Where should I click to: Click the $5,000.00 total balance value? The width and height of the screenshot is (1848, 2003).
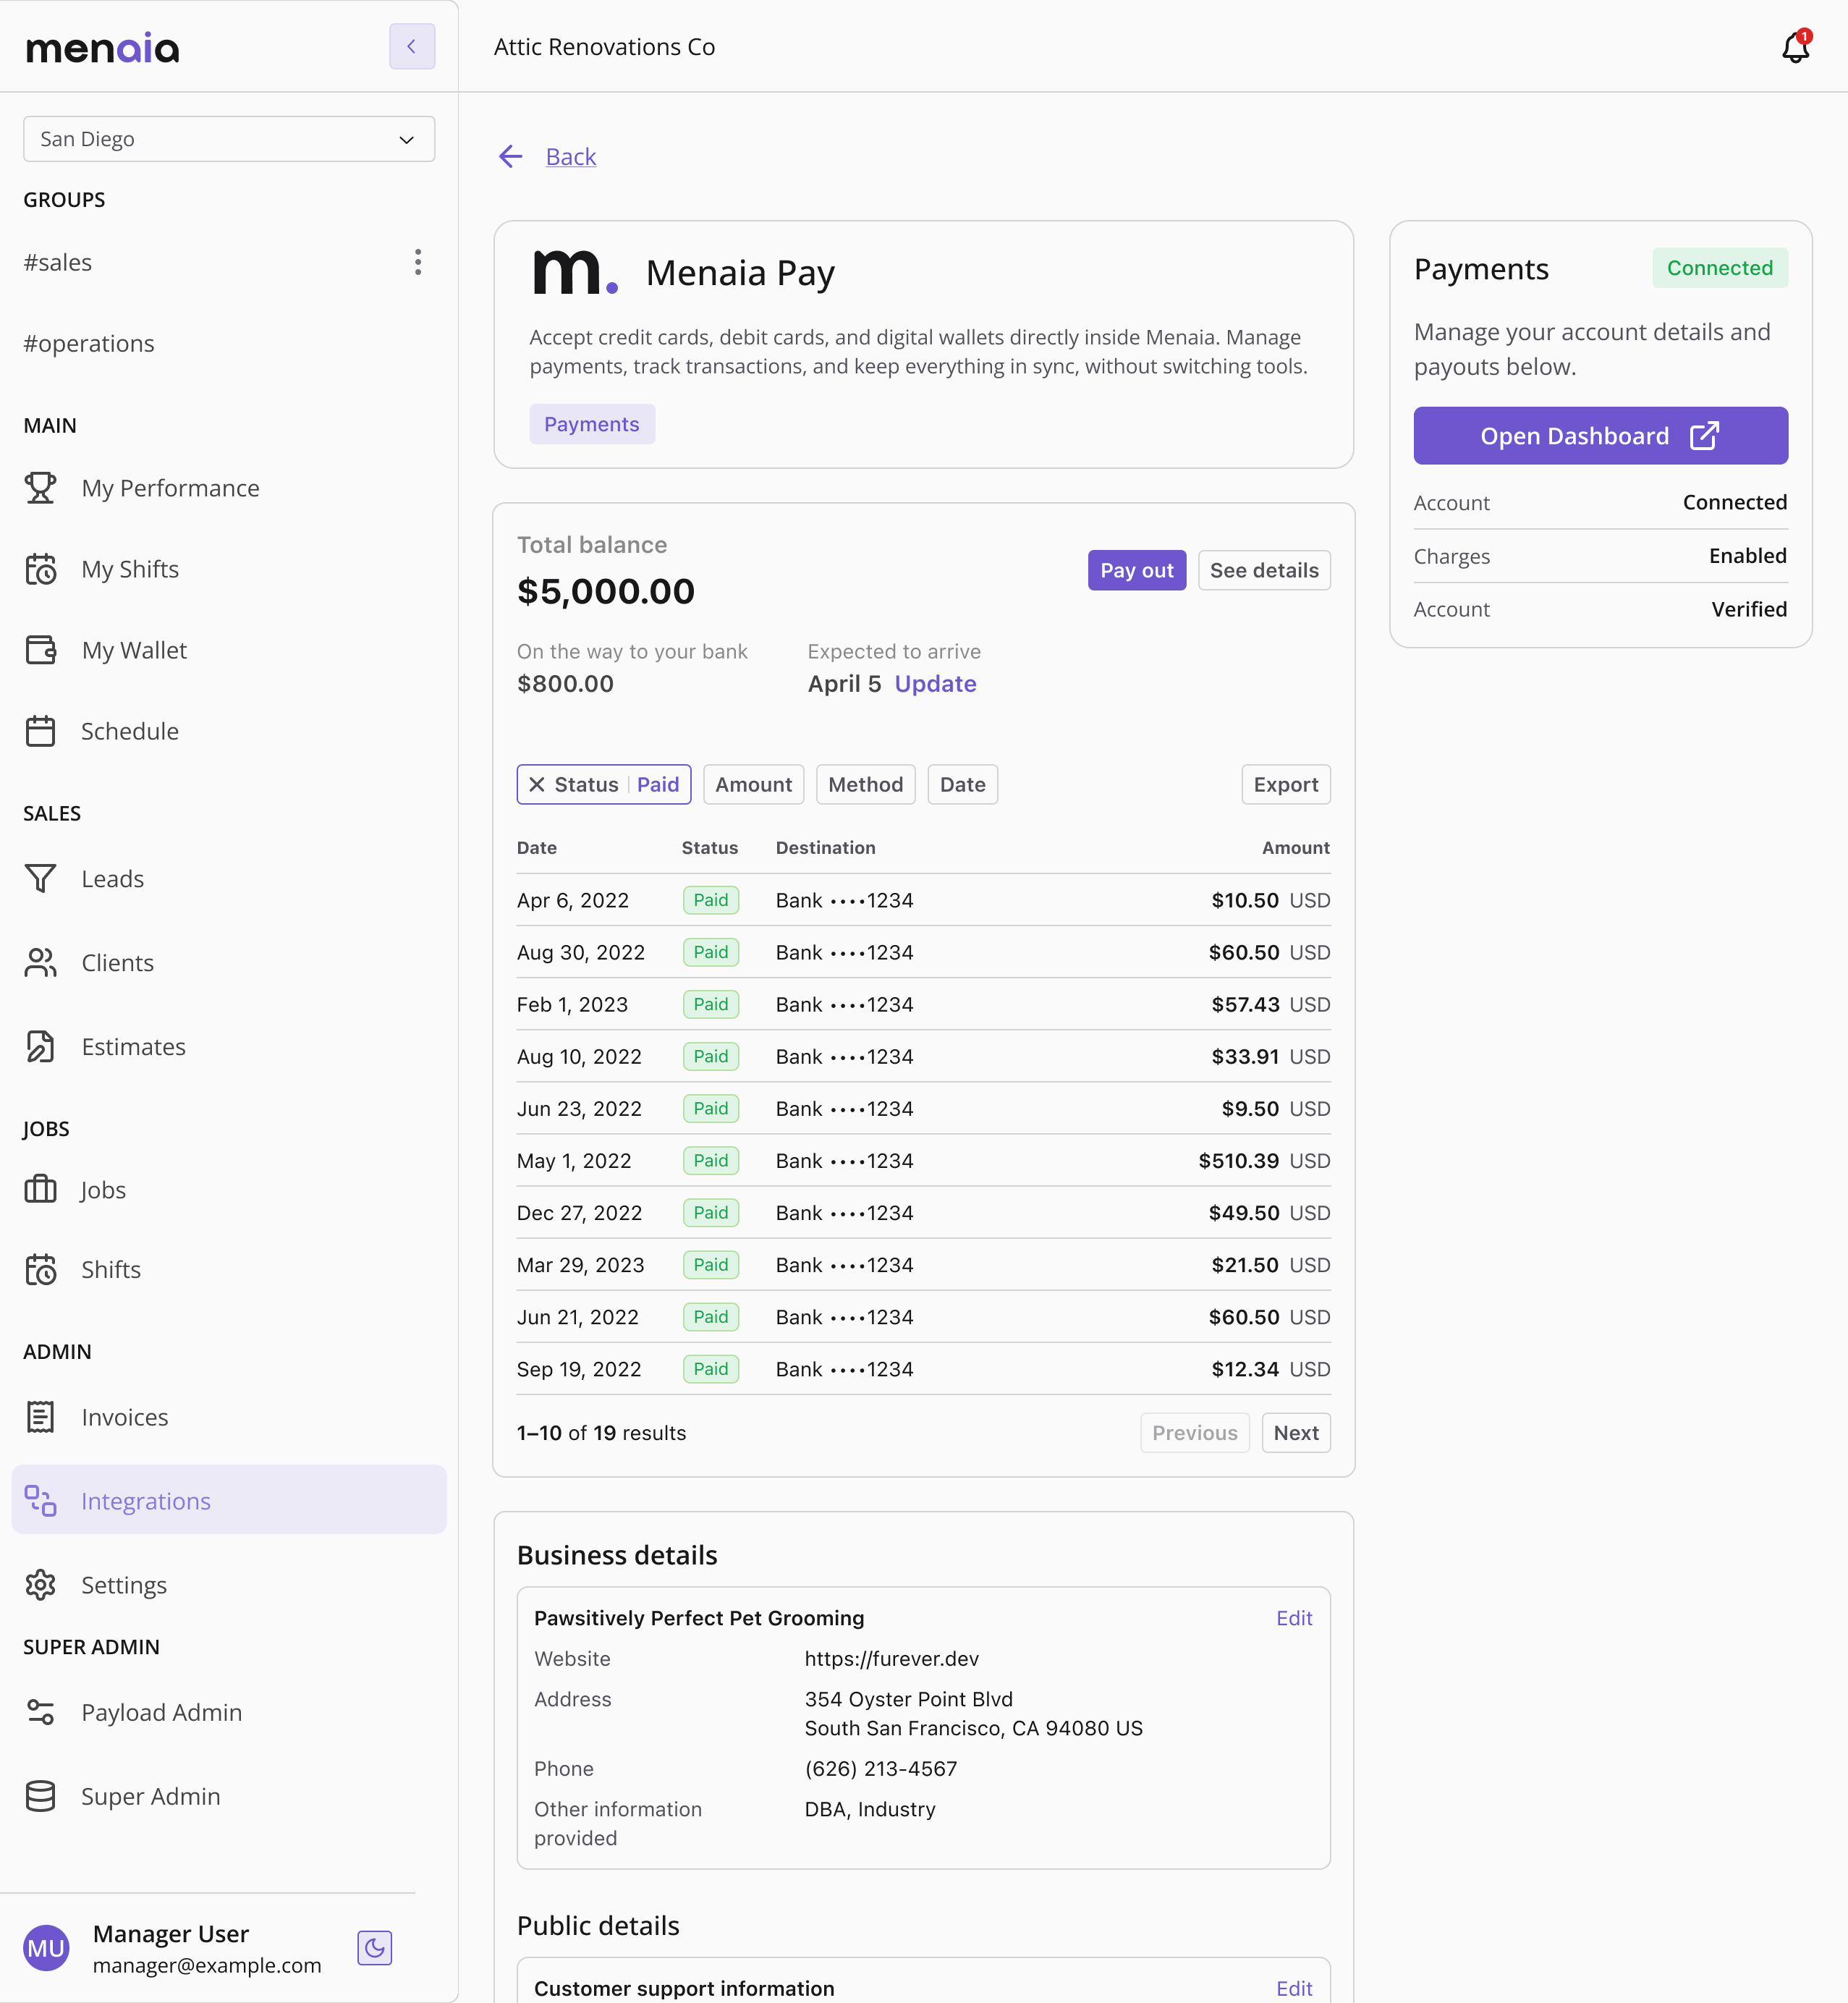606,591
